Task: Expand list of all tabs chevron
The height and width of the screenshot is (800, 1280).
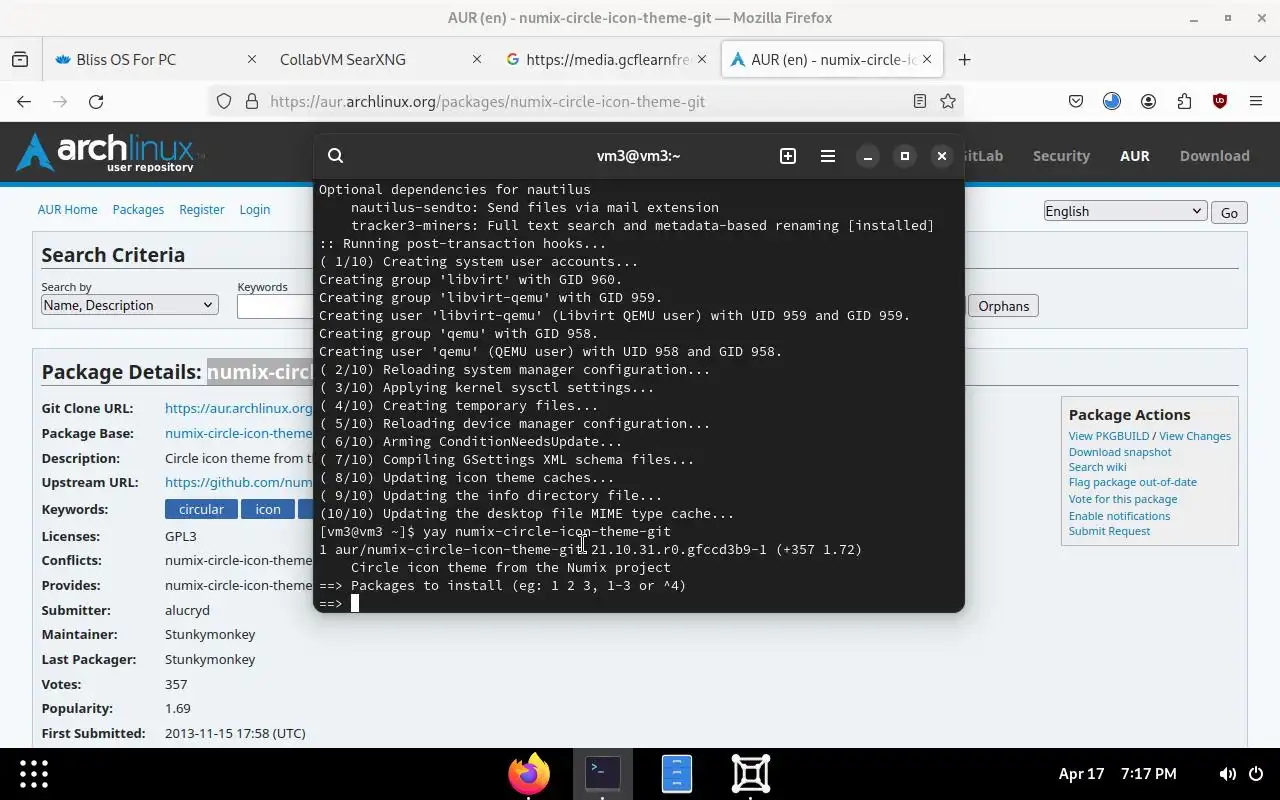Action: click(x=1259, y=60)
